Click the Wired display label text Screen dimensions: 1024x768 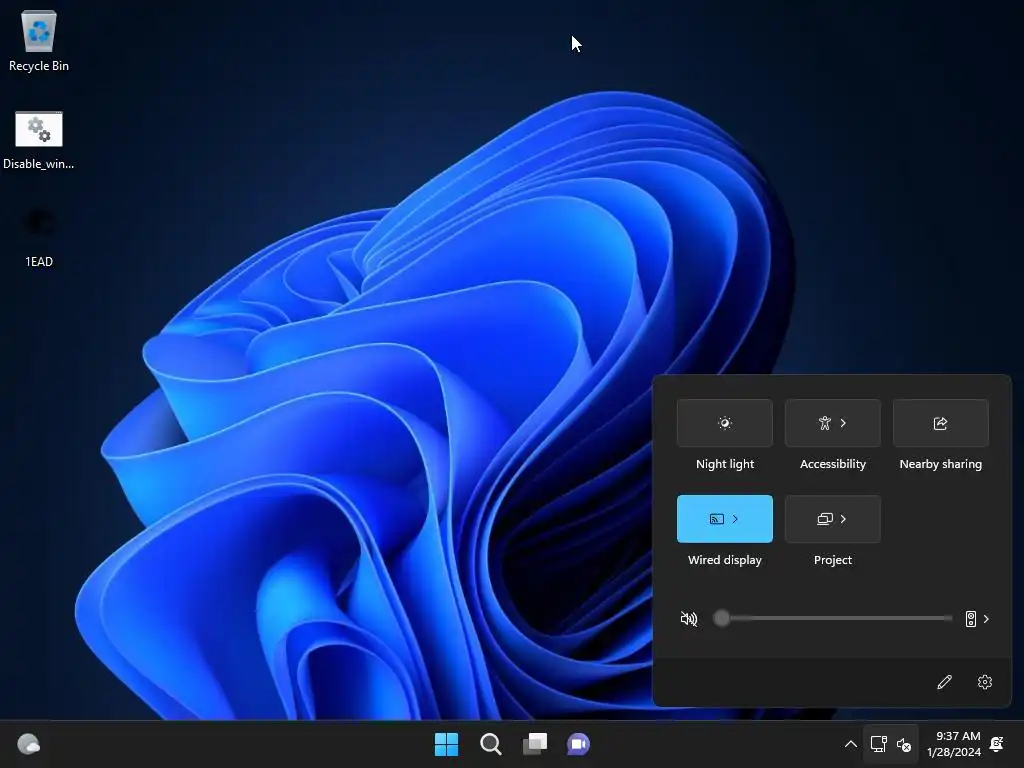click(x=725, y=560)
